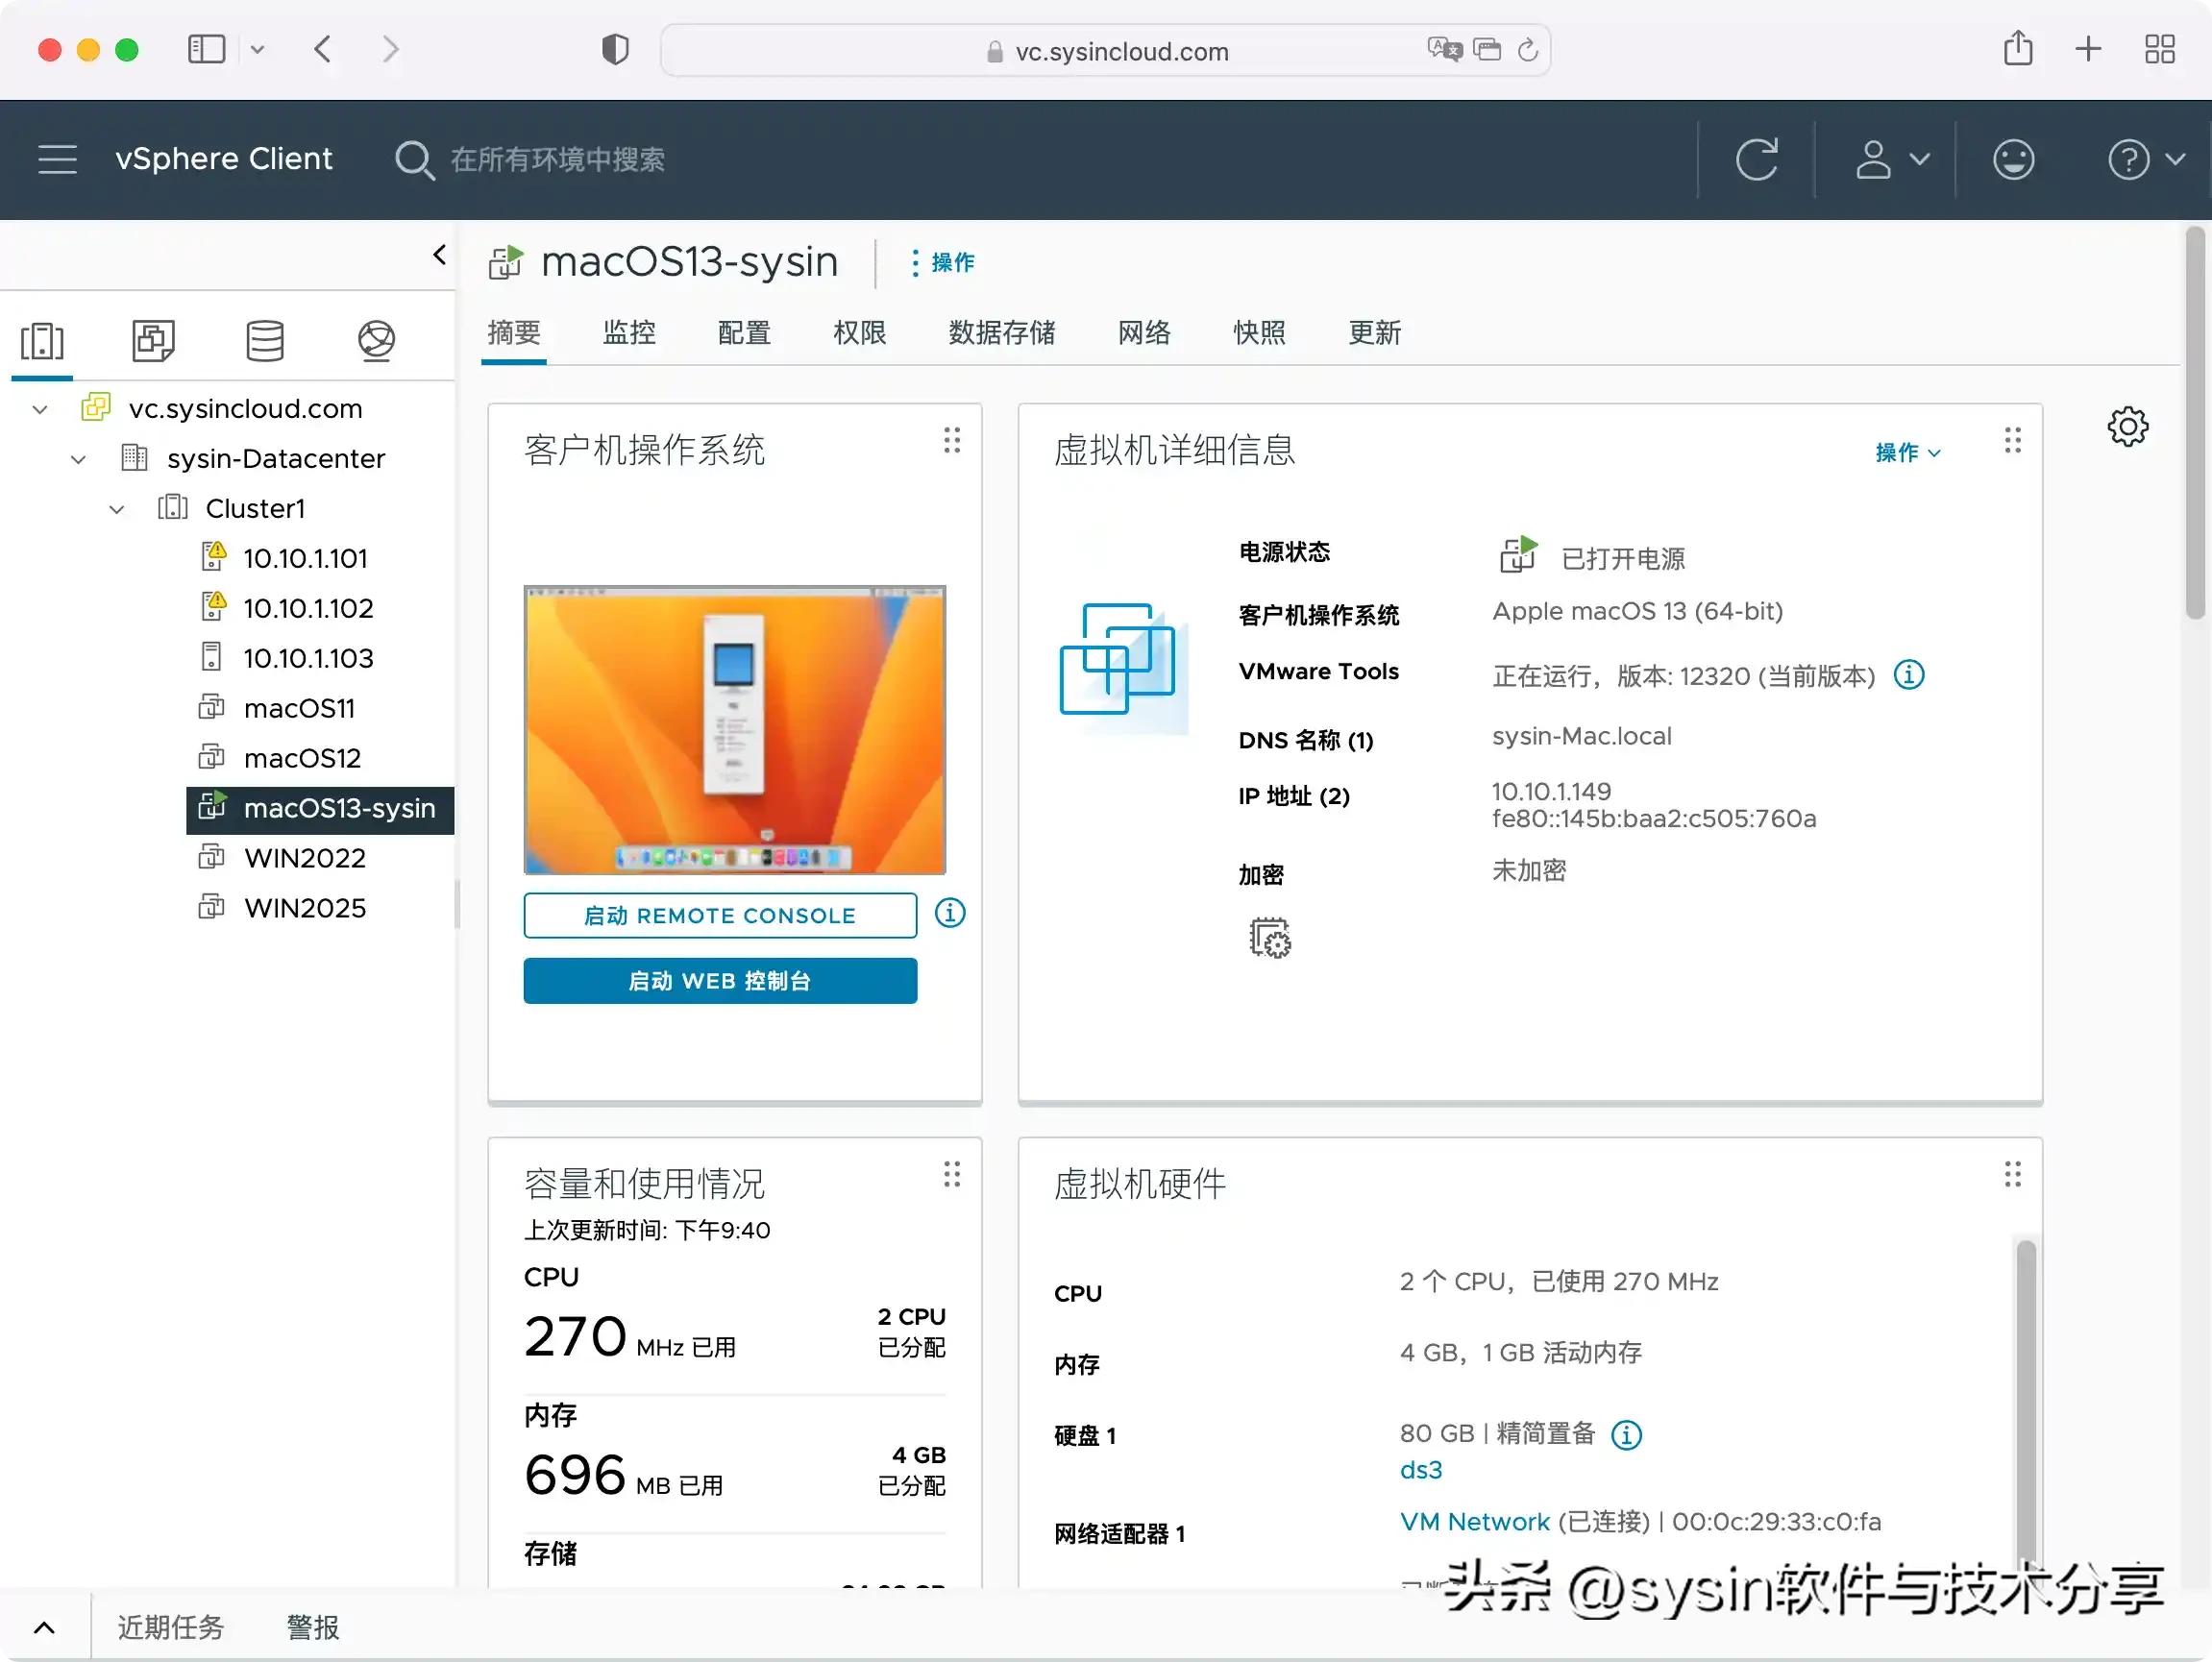Open the ds3 datastore link
2212x1662 pixels.
click(x=1420, y=1470)
